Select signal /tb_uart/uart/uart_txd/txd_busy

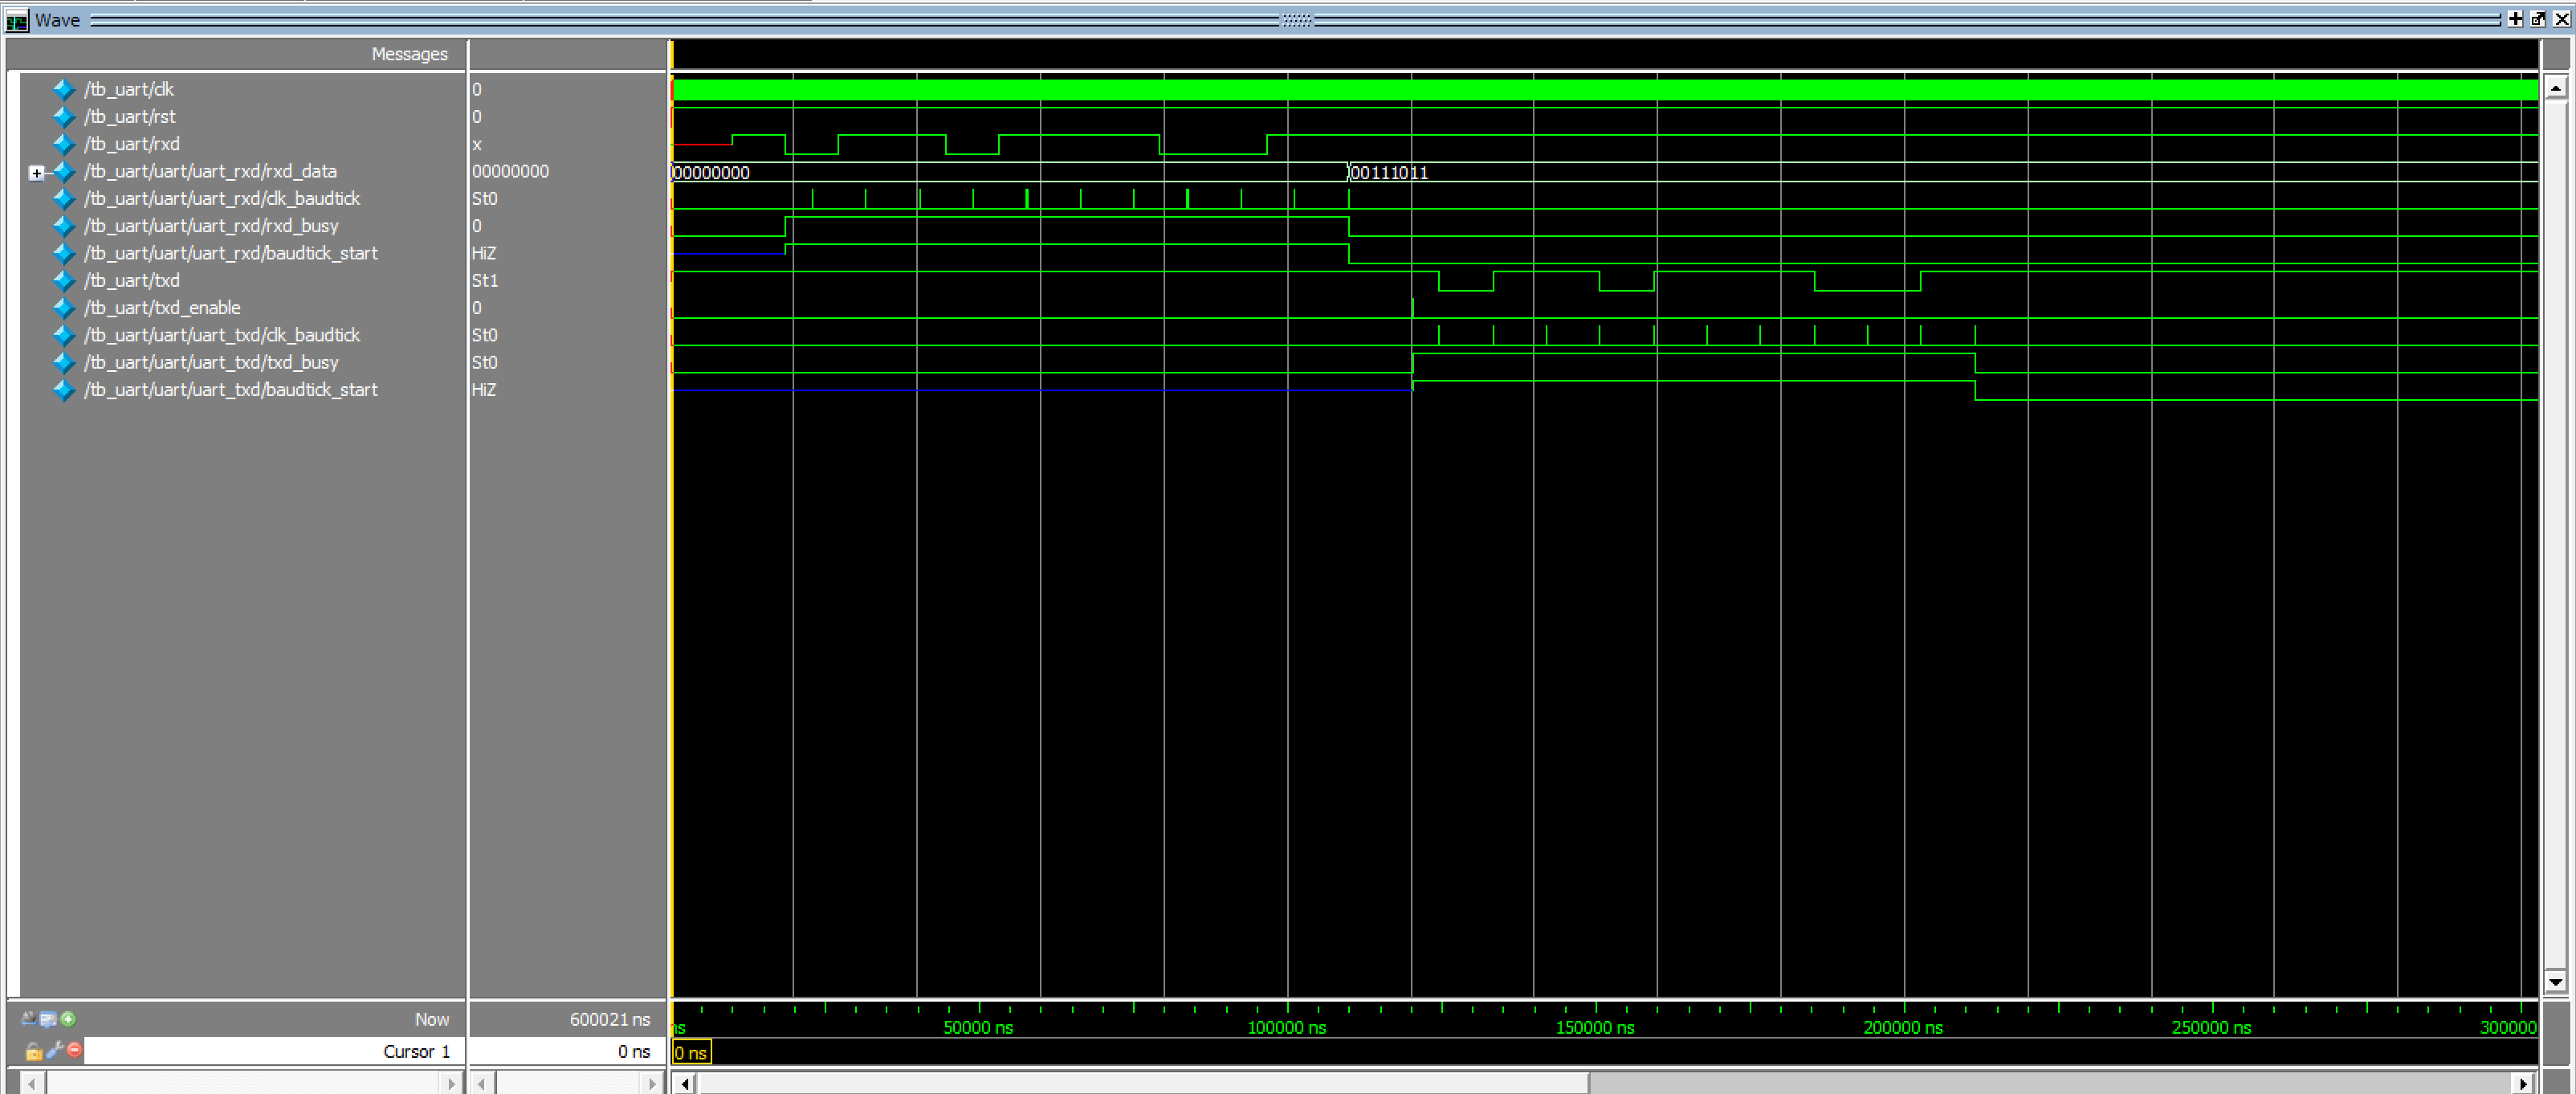212,362
